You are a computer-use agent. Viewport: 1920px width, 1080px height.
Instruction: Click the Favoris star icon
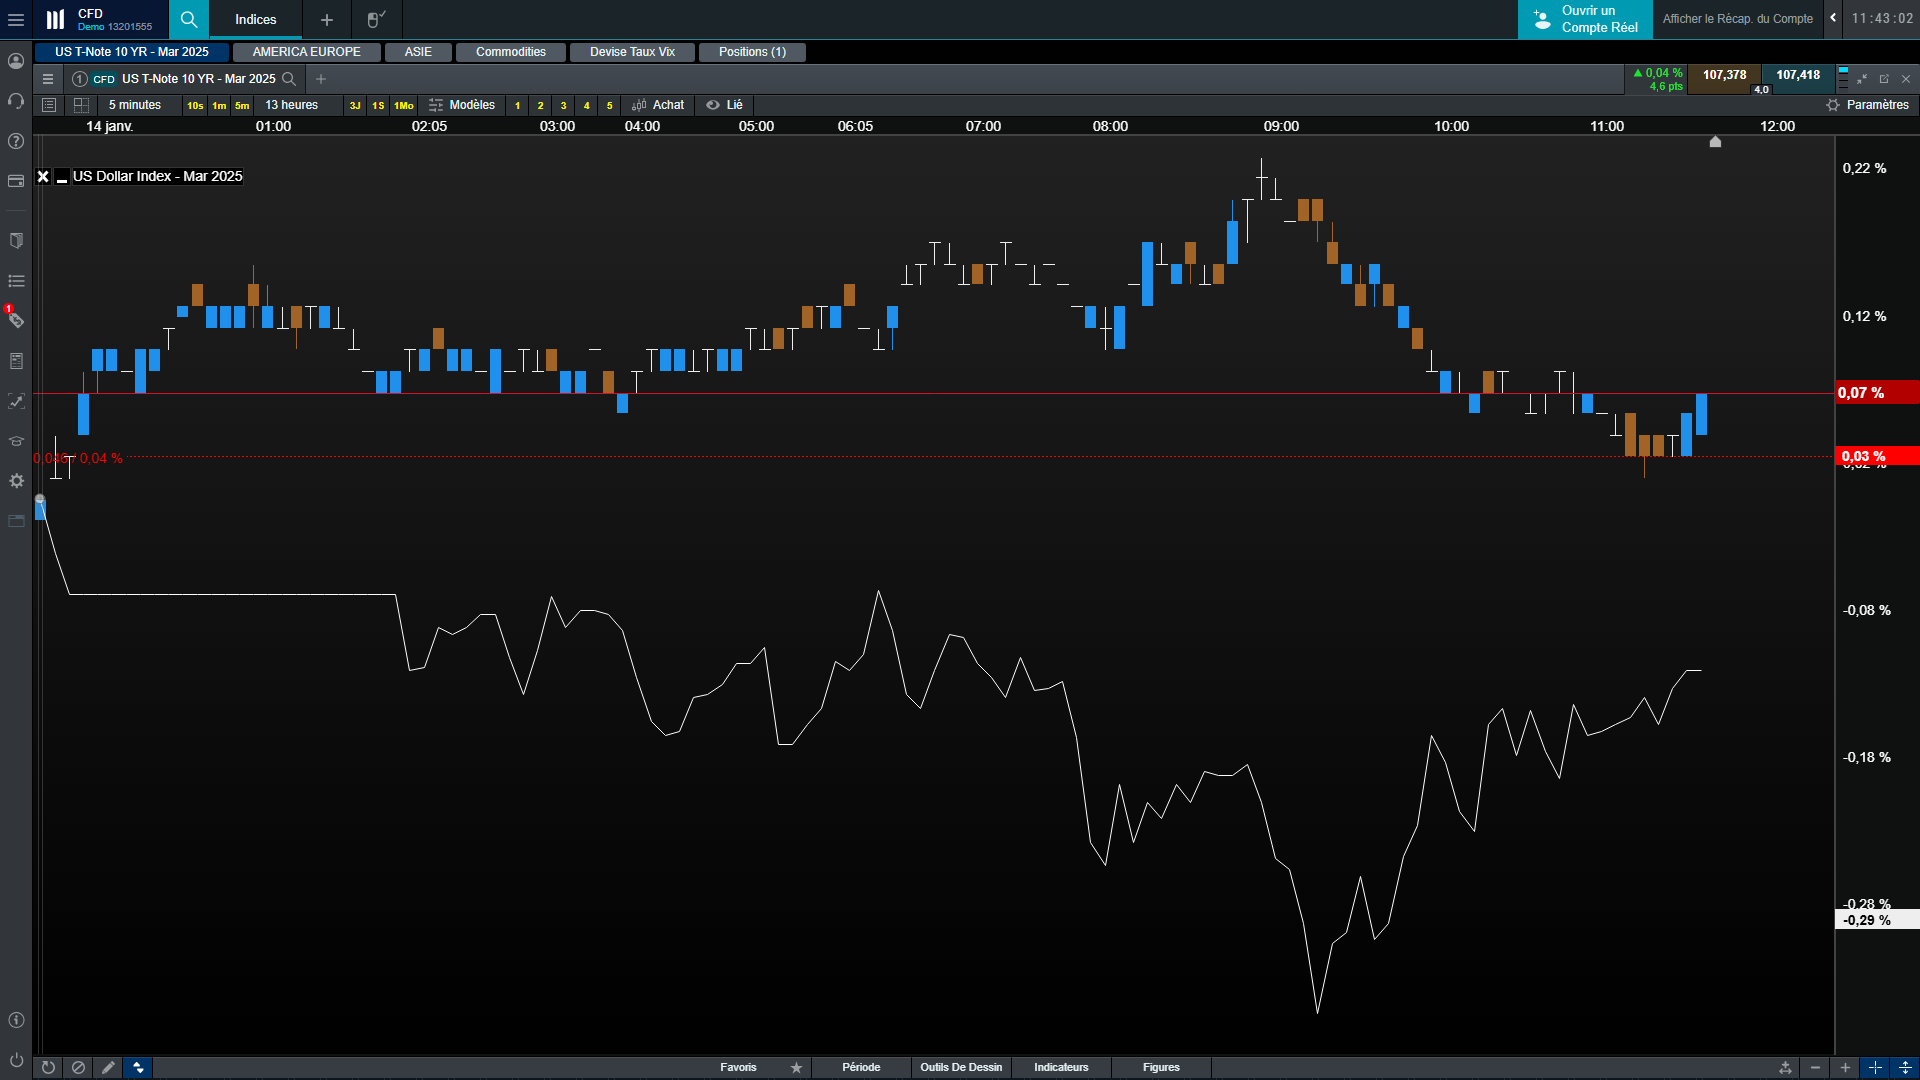pyautogui.click(x=796, y=1067)
